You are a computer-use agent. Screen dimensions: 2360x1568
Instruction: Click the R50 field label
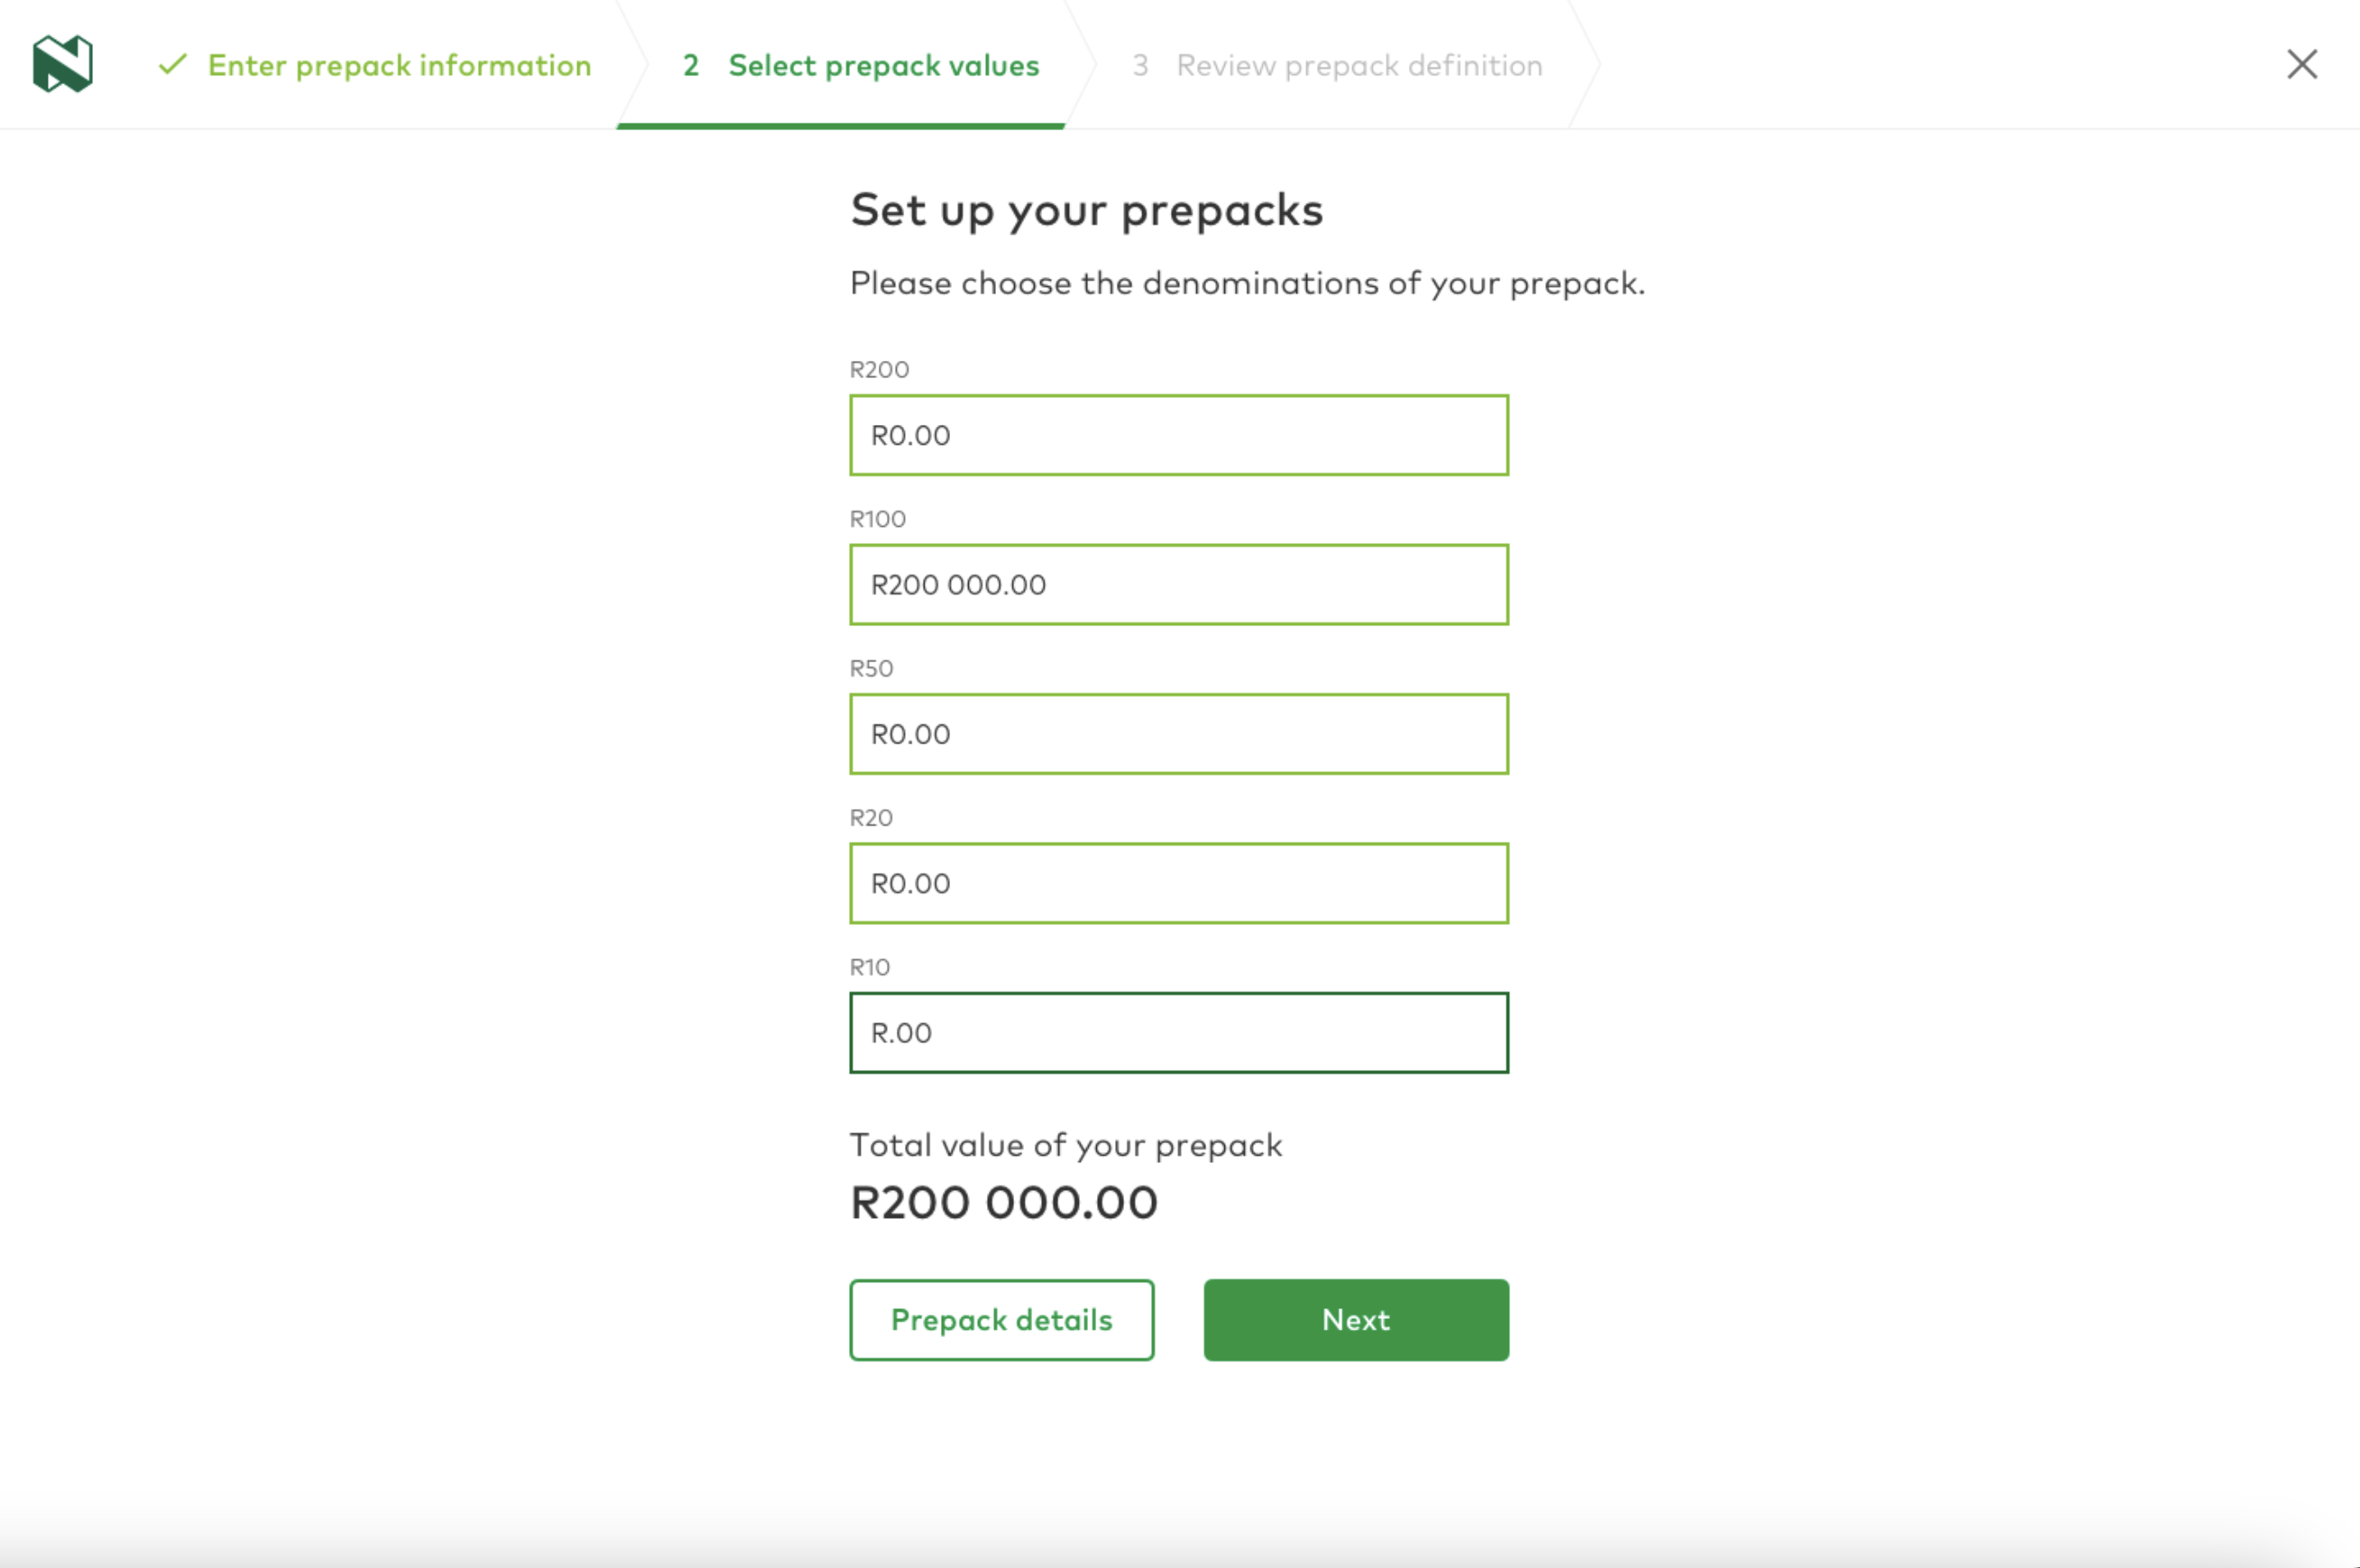(x=871, y=668)
